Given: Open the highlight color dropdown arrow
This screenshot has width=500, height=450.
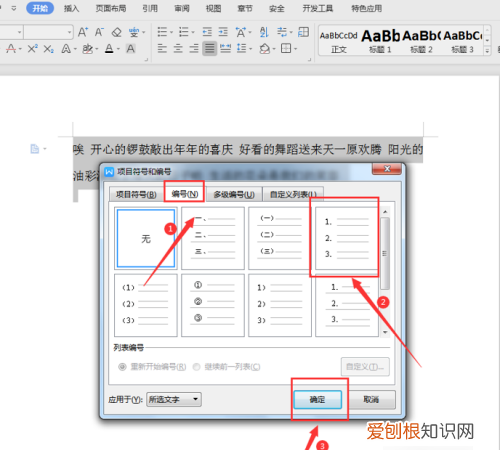Looking at the screenshot, I should (97, 49).
